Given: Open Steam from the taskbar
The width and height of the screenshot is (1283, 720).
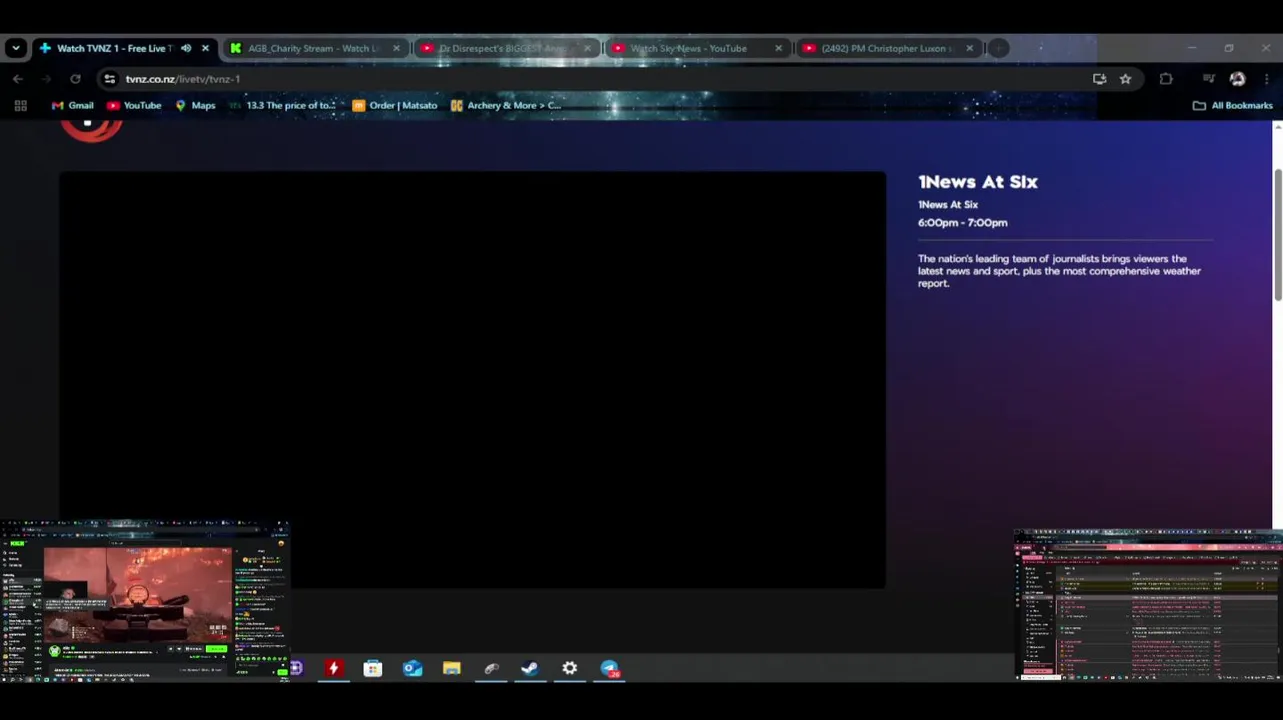Looking at the screenshot, I should [530, 668].
